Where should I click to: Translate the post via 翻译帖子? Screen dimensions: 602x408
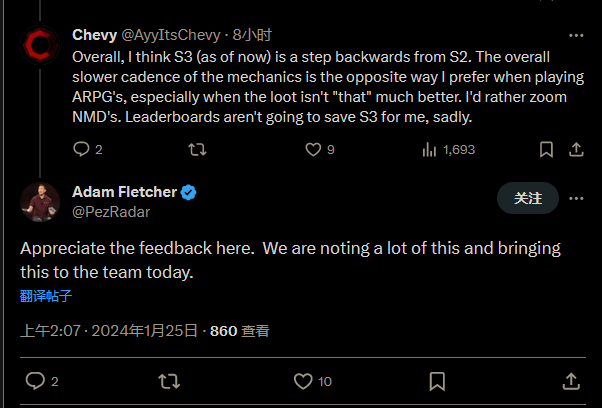(46, 296)
